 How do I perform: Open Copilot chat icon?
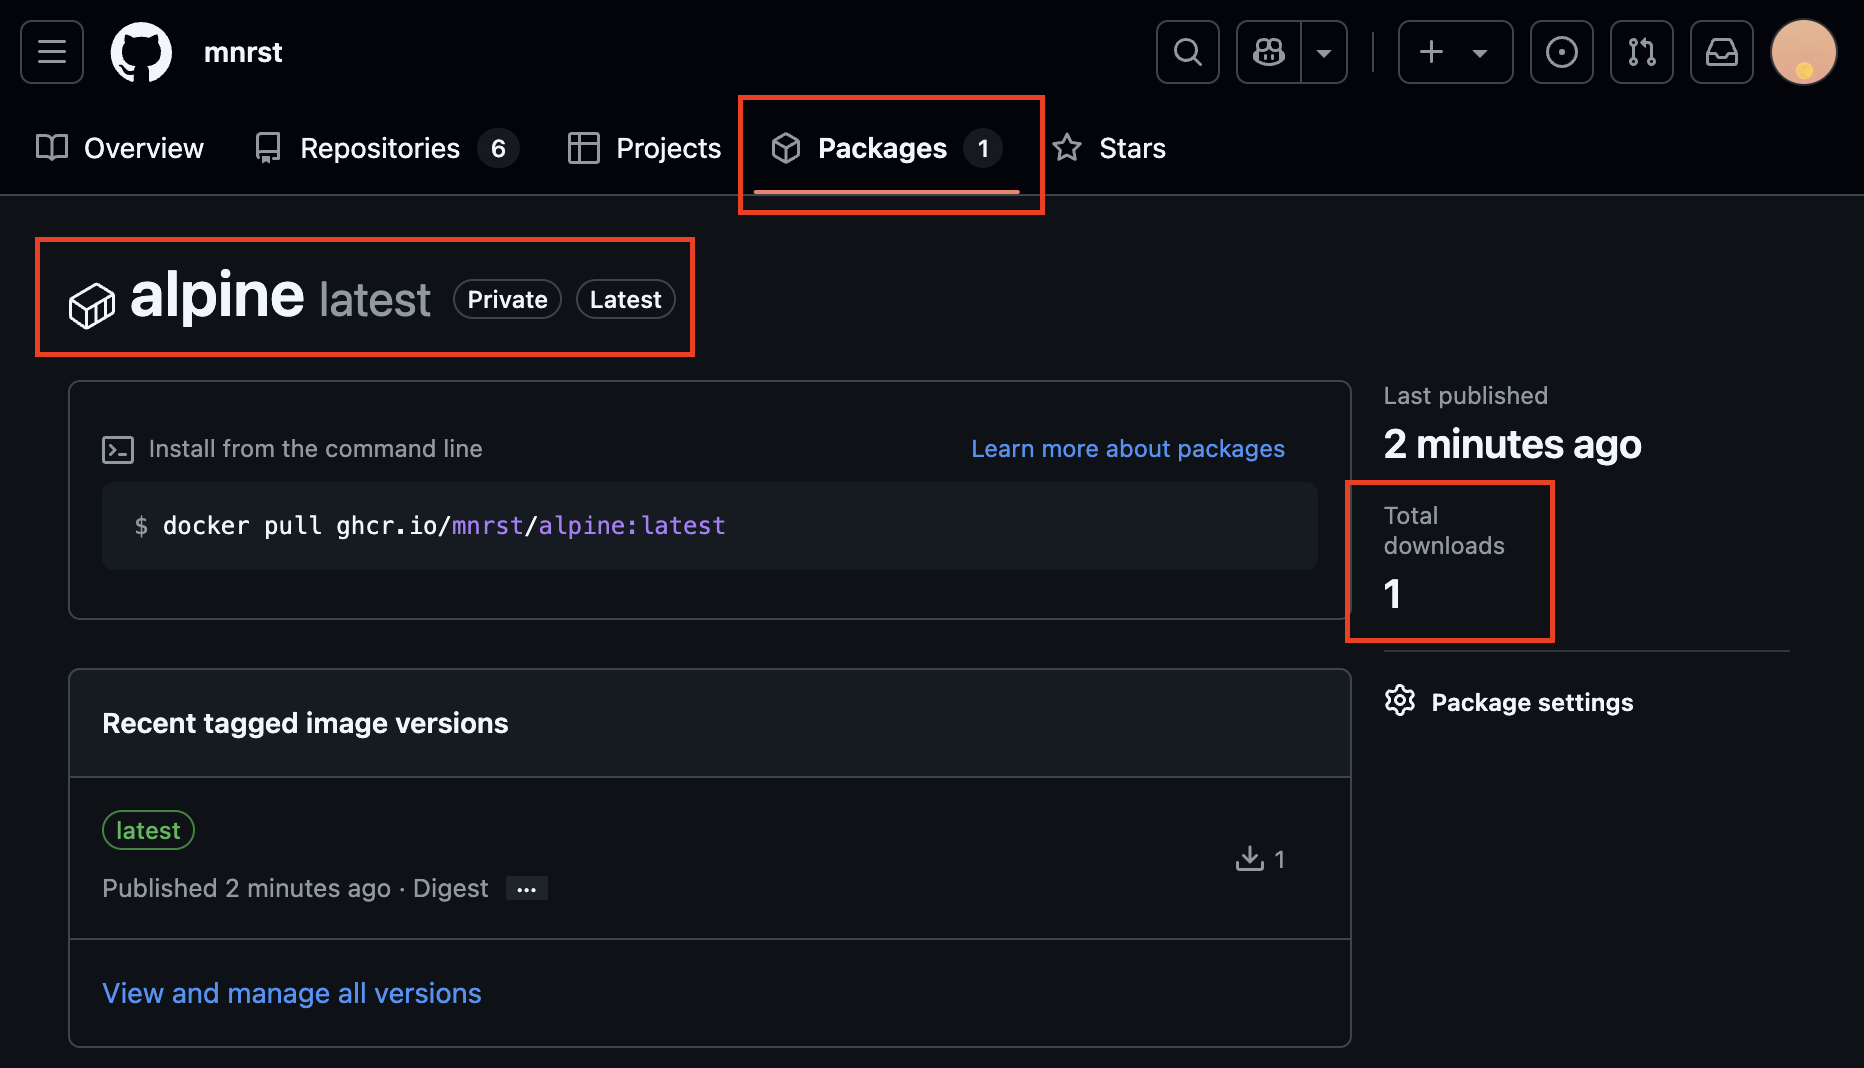click(1269, 52)
